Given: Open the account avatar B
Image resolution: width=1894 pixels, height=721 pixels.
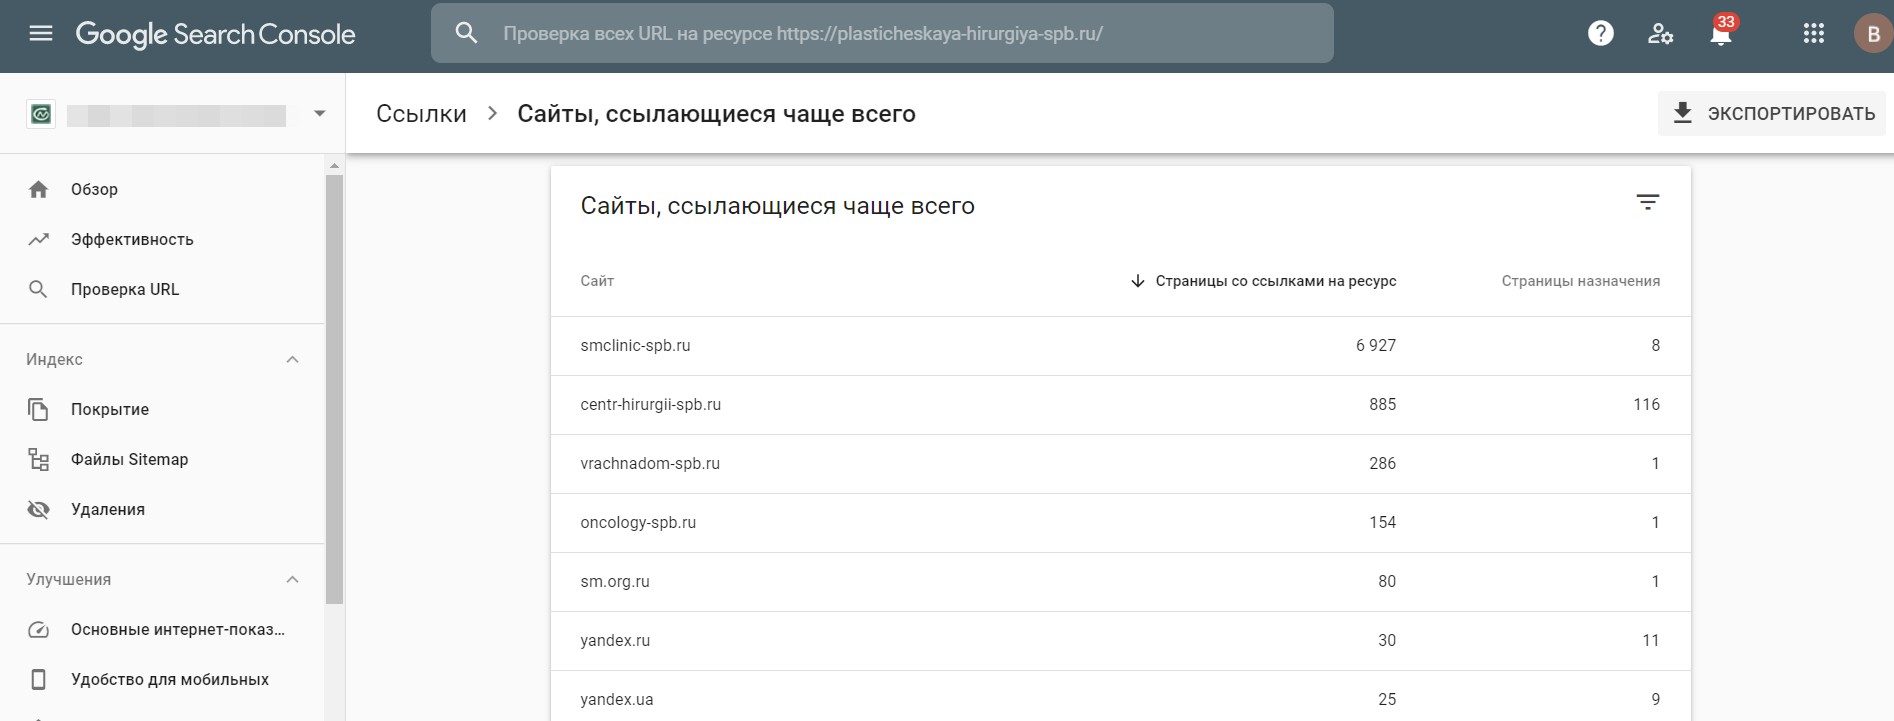Looking at the screenshot, I should pyautogui.click(x=1873, y=34).
